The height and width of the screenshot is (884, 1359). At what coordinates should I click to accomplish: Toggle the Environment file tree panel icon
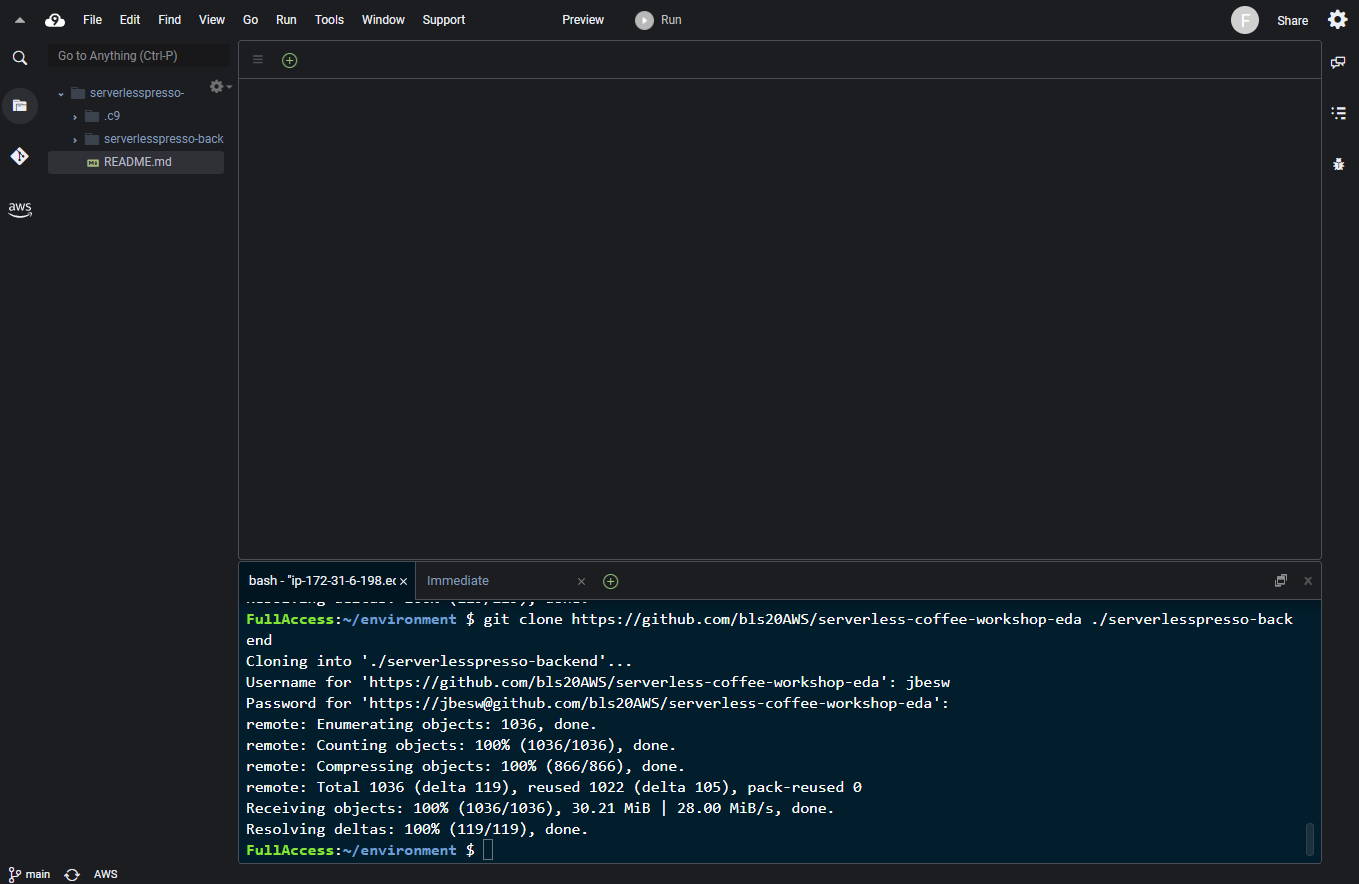(x=20, y=105)
